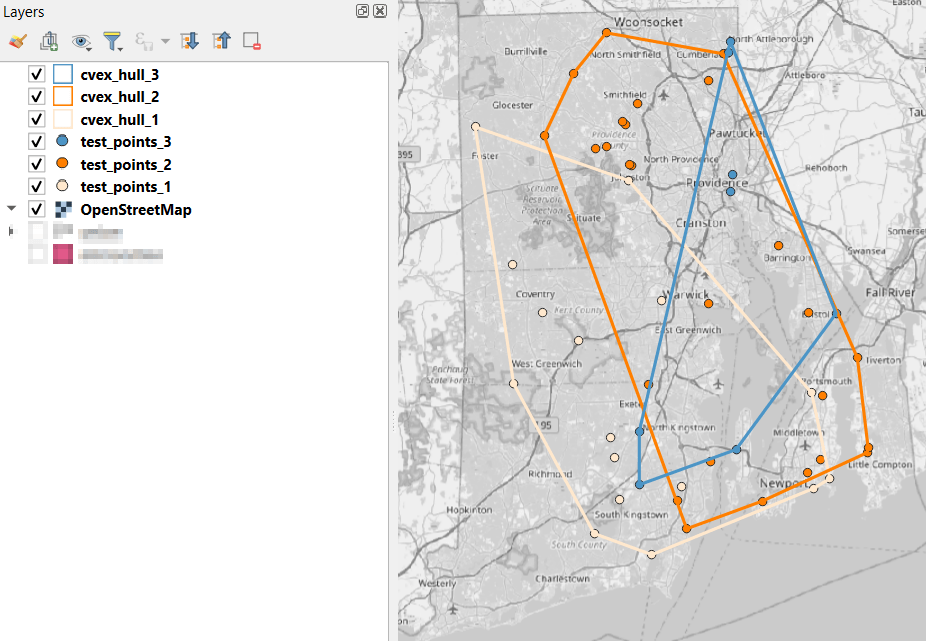Click the Remove Layer/Group icon
This screenshot has width=926, height=641.
(x=252, y=41)
